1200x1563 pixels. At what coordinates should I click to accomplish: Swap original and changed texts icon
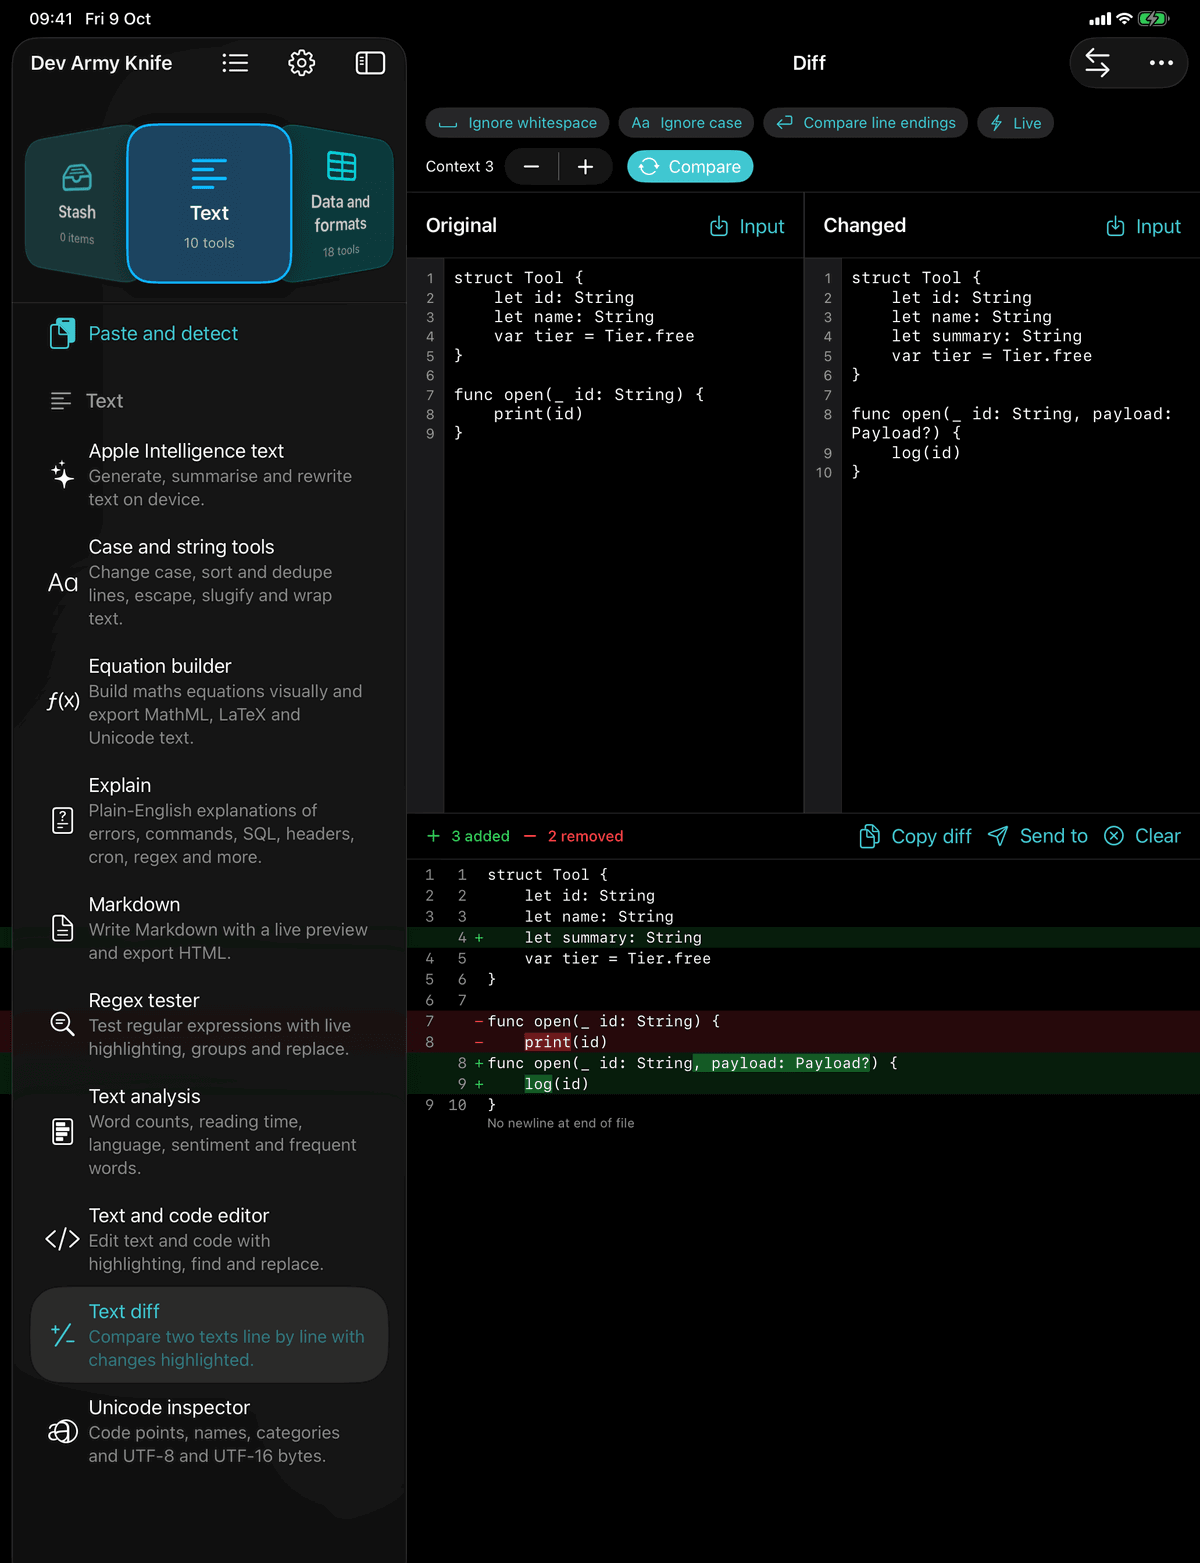pos(1097,63)
